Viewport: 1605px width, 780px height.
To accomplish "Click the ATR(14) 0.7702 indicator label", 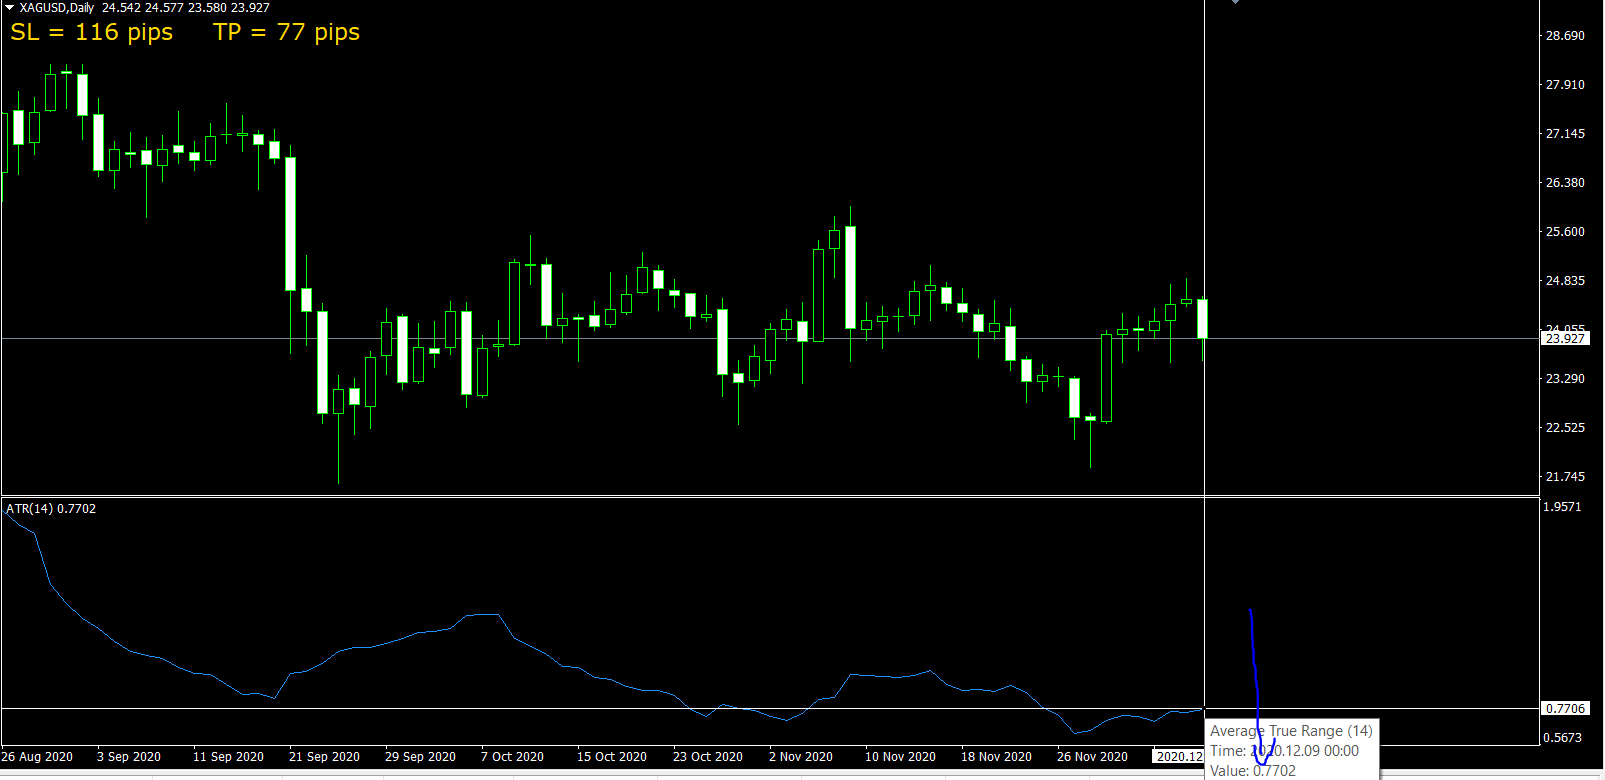I will (51, 508).
